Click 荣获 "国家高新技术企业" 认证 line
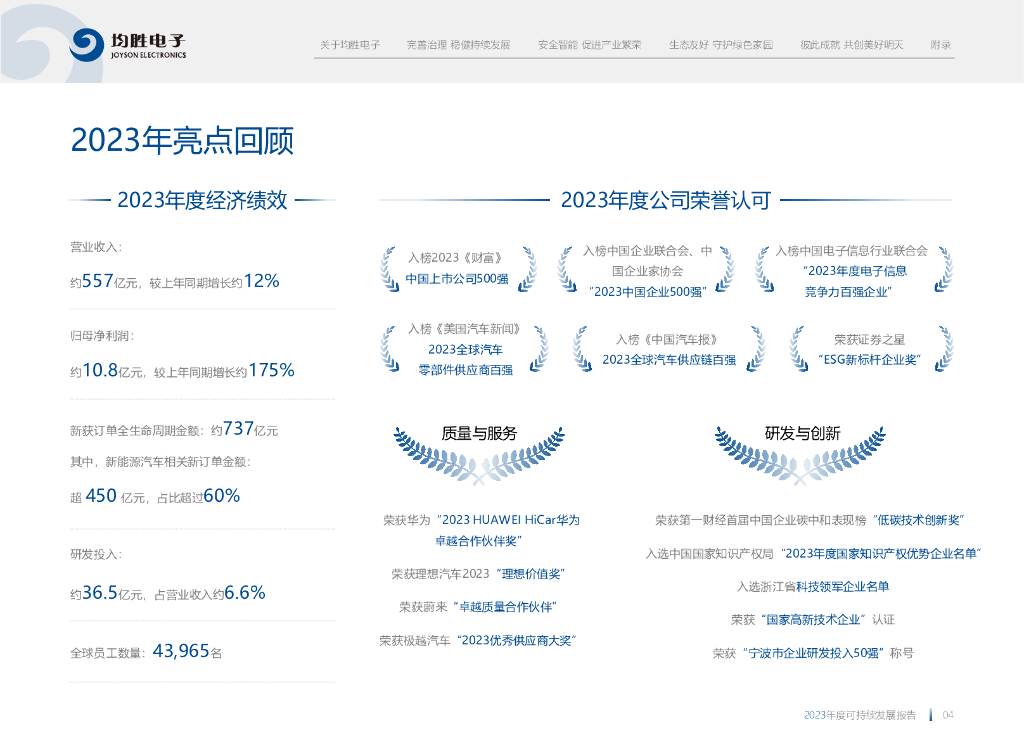 point(813,620)
